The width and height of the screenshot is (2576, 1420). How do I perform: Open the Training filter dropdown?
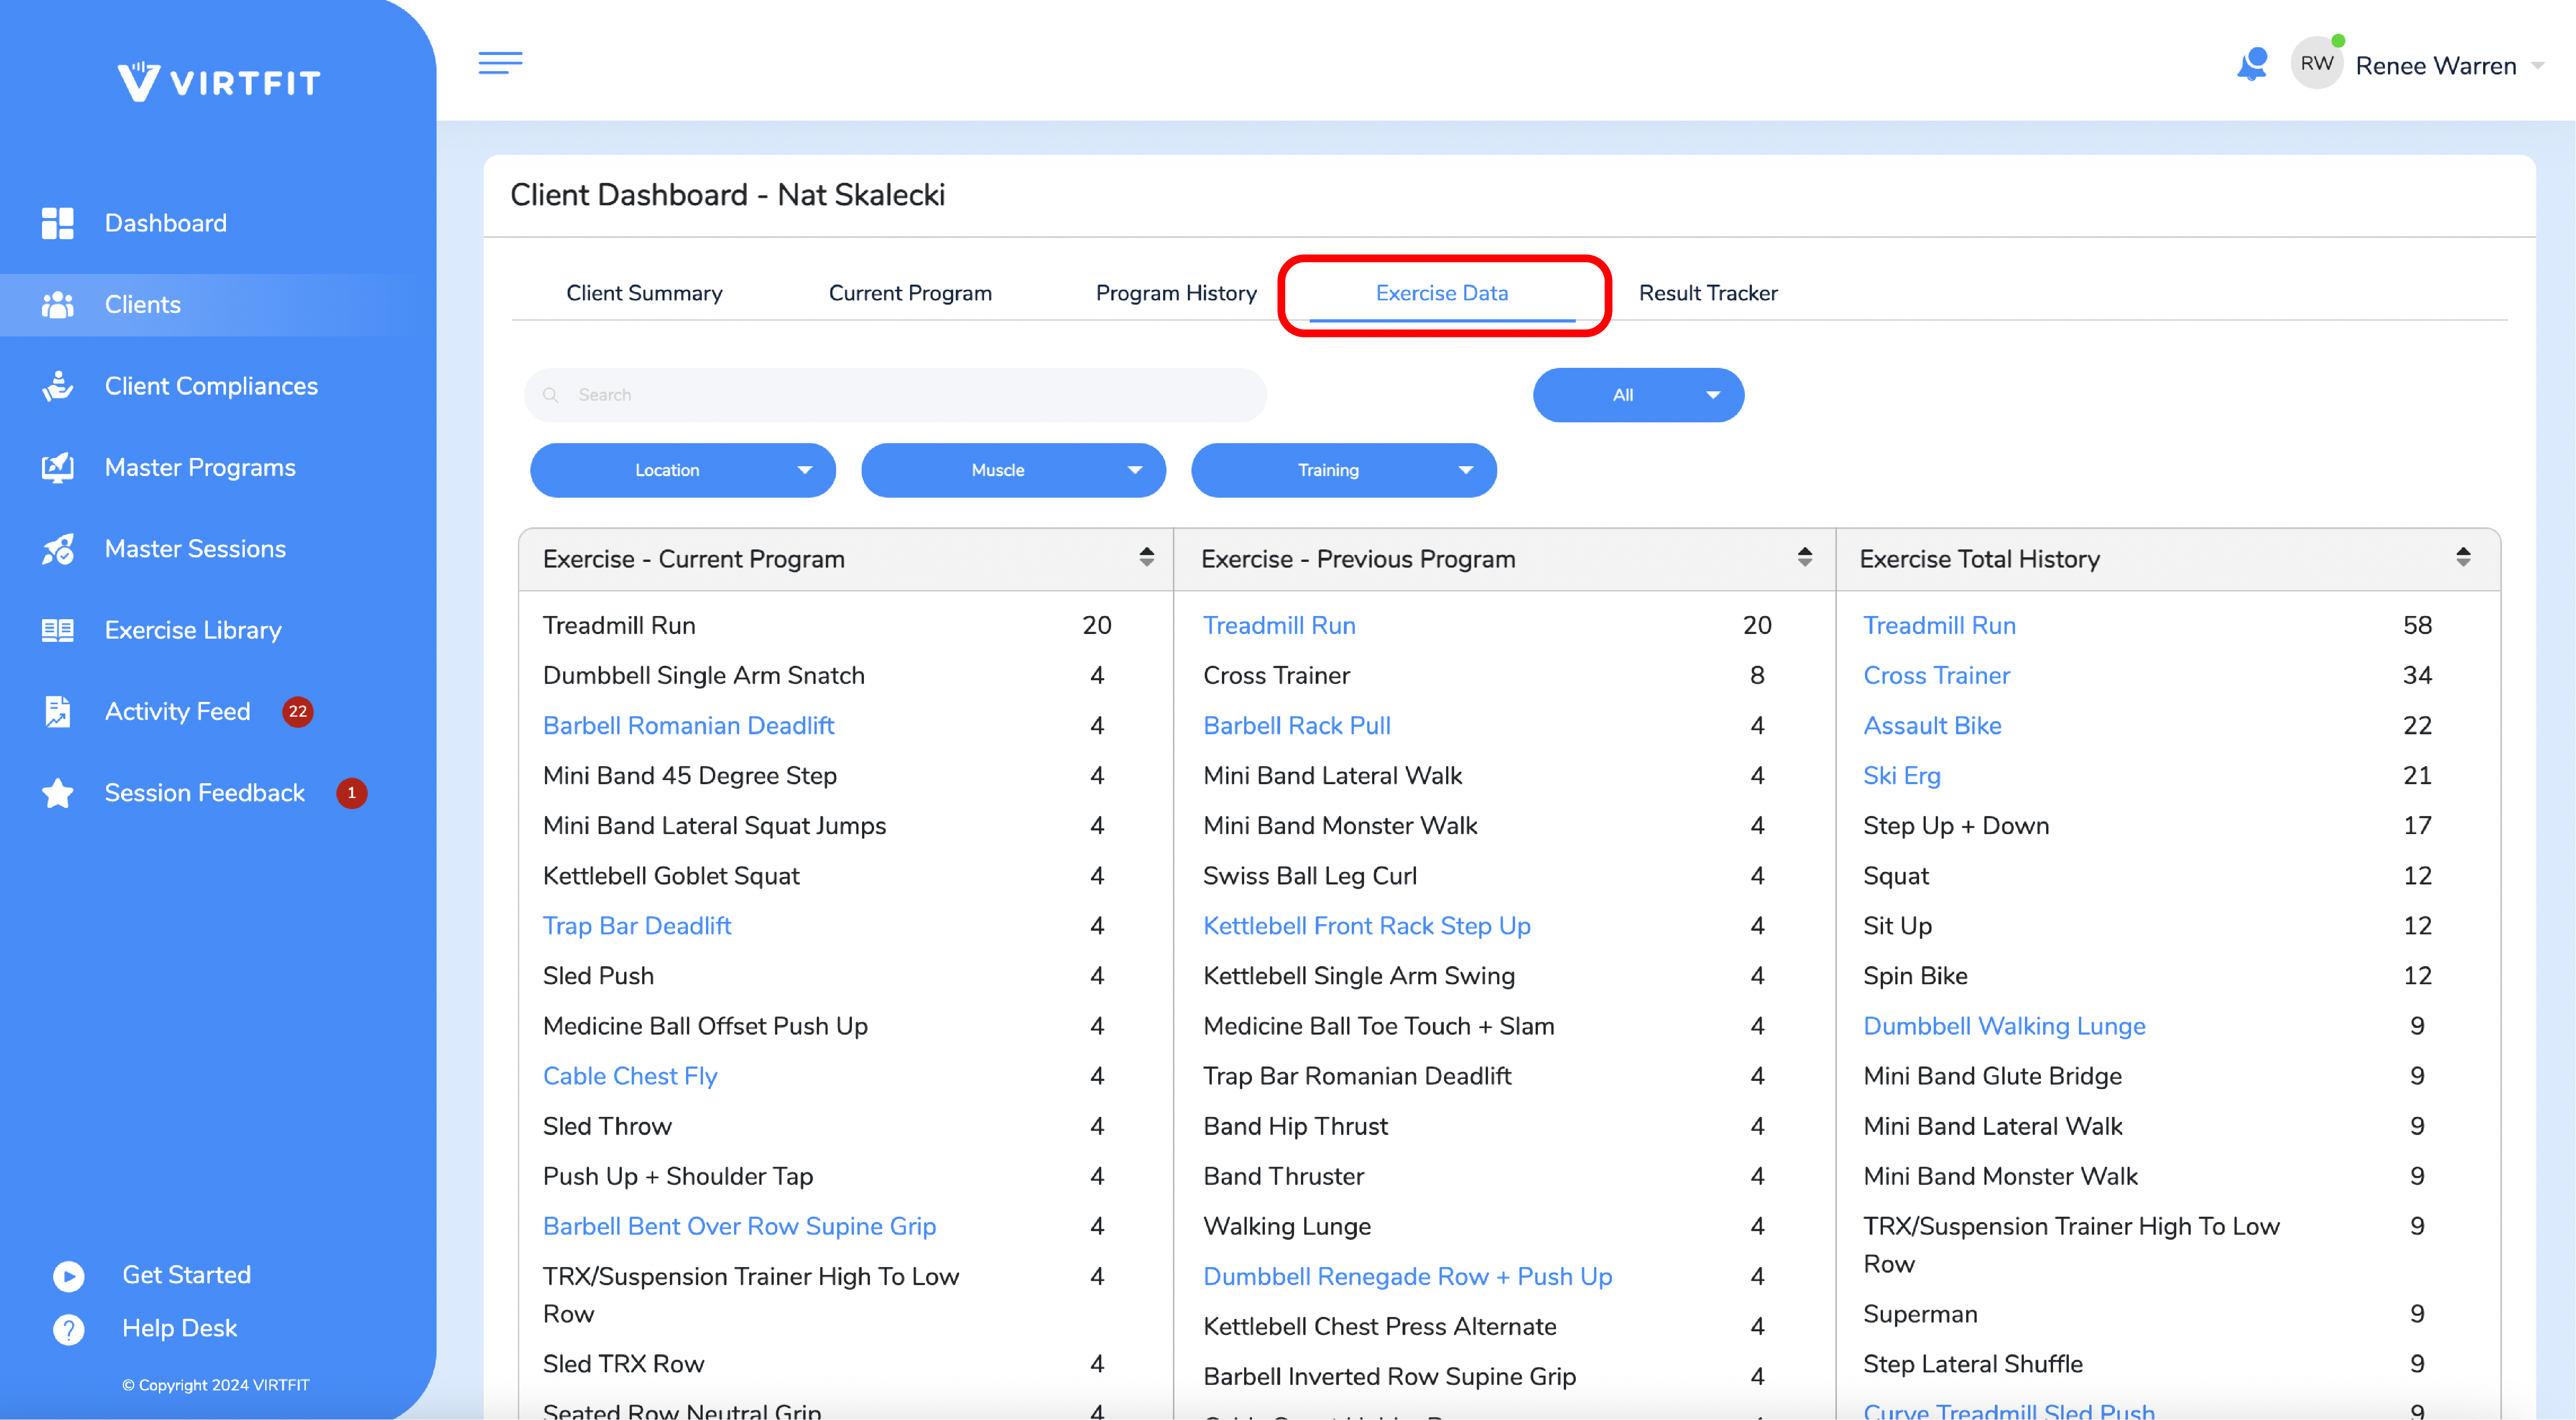[x=1343, y=470]
